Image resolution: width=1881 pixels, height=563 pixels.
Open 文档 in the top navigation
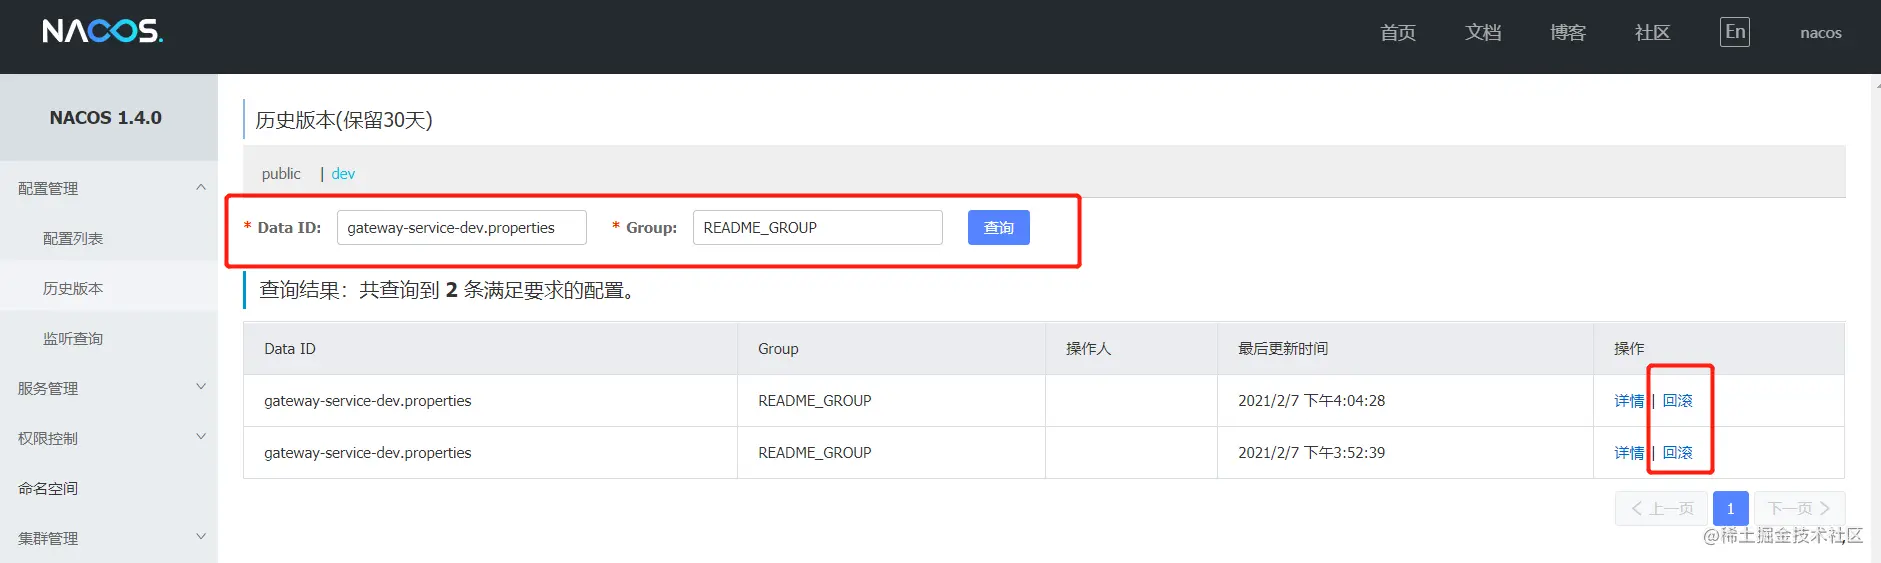point(1483,32)
